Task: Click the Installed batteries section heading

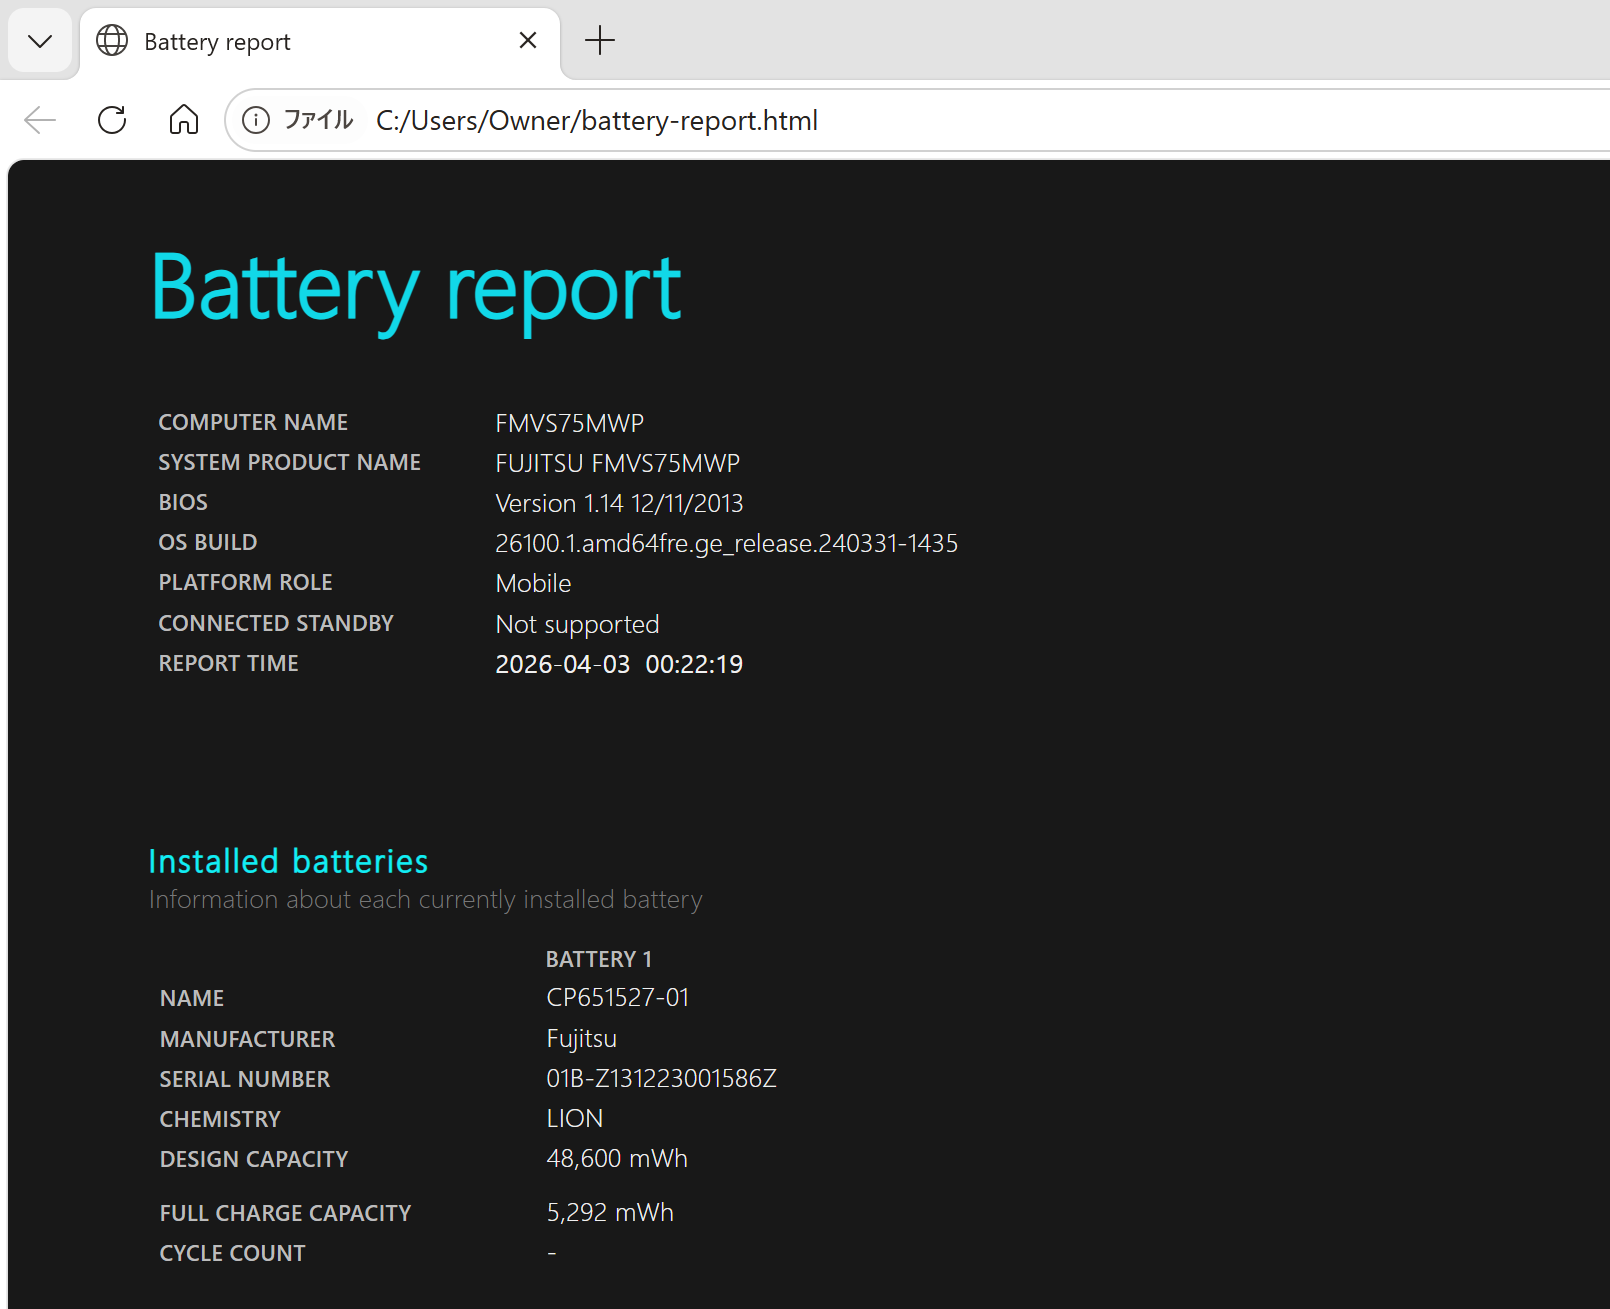Action: (288, 861)
